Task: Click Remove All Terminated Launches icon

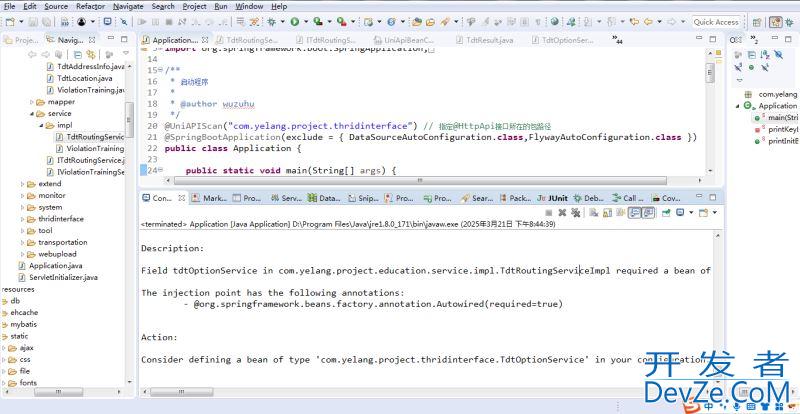Action: tap(576, 212)
